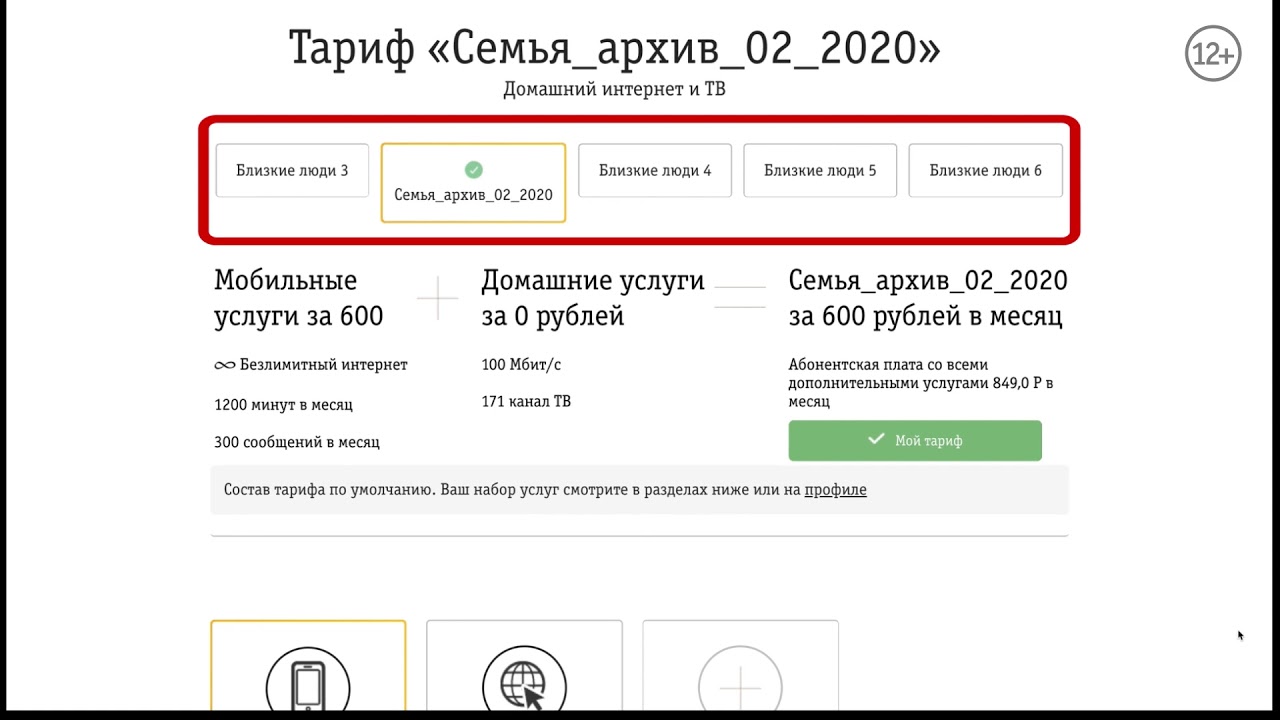Click the Домашний интернет и ТВ subtitle
Image resolution: width=1280 pixels, height=720 pixels.
click(x=614, y=90)
